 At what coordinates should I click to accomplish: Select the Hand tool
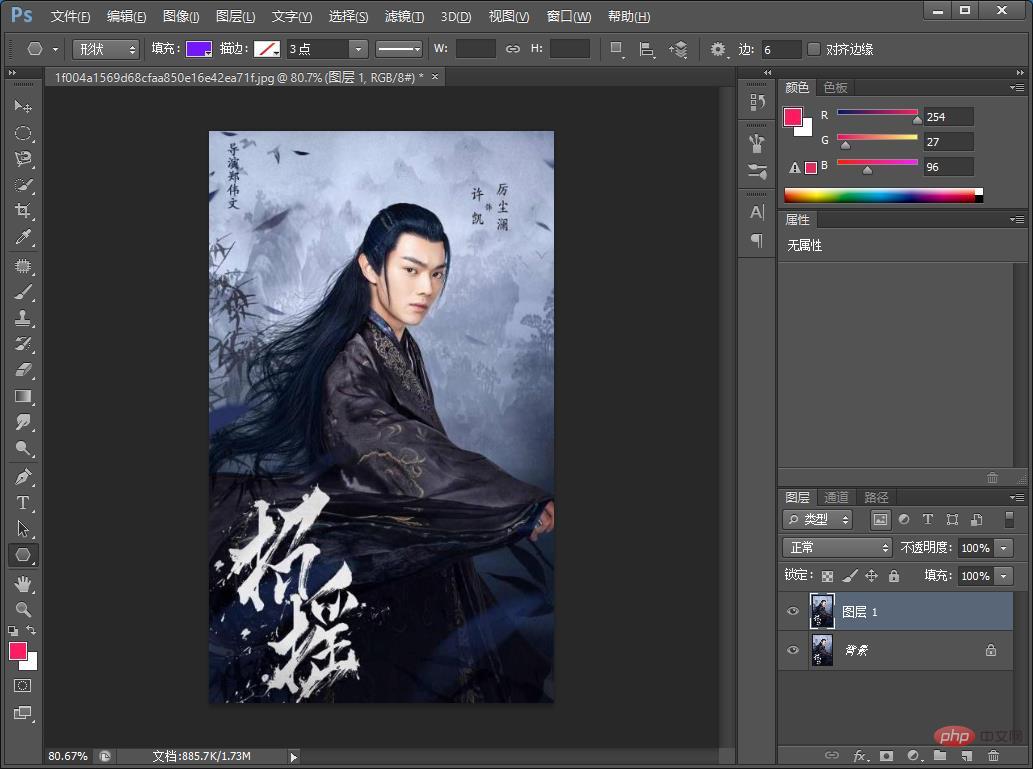coord(22,583)
